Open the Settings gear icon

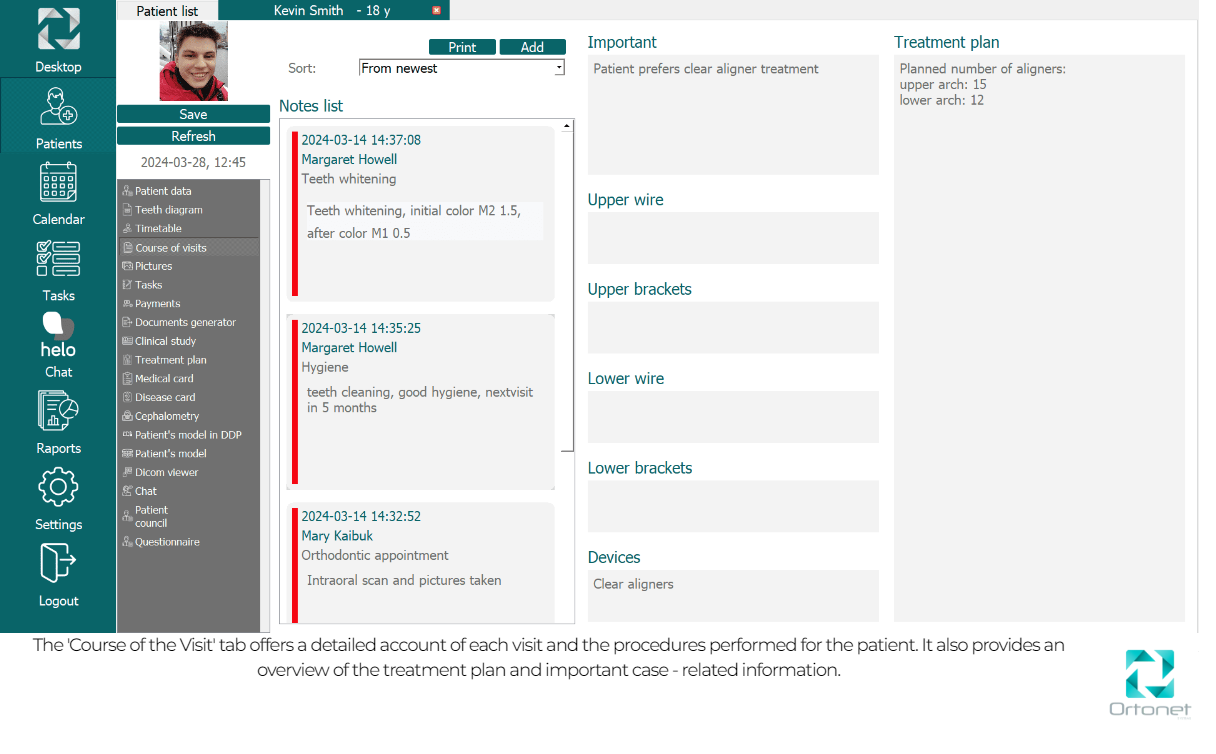[x=58, y=487]
